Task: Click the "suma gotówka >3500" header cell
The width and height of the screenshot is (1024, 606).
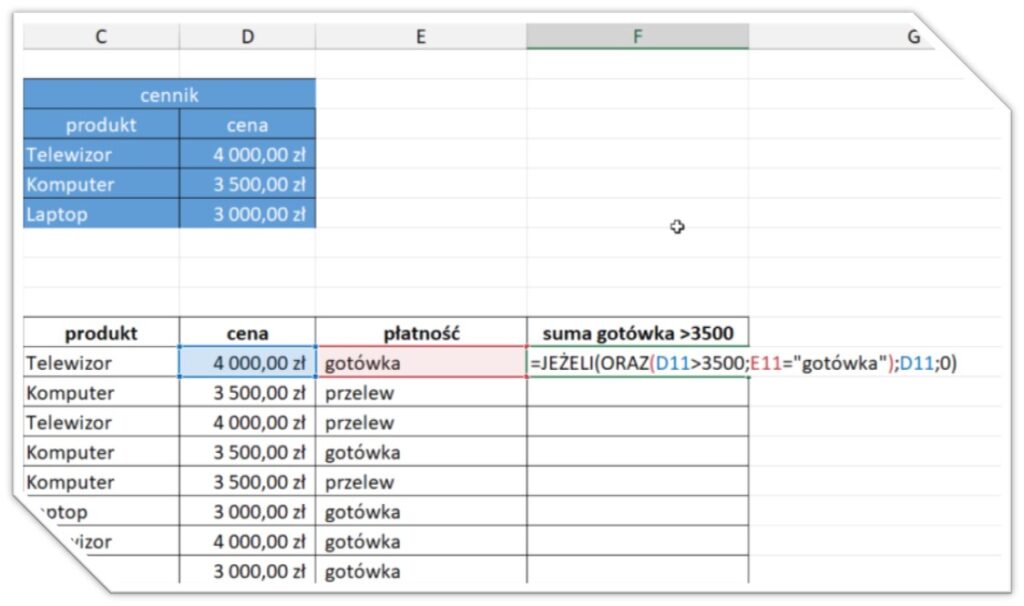Action: click(637, 333)
